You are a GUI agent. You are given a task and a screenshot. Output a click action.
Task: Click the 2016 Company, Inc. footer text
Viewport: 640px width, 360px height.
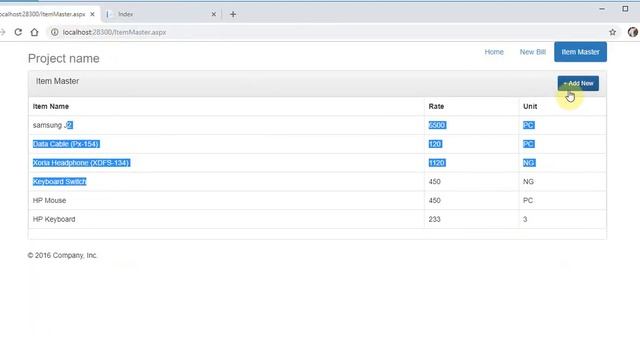click(x=62, y=255)
